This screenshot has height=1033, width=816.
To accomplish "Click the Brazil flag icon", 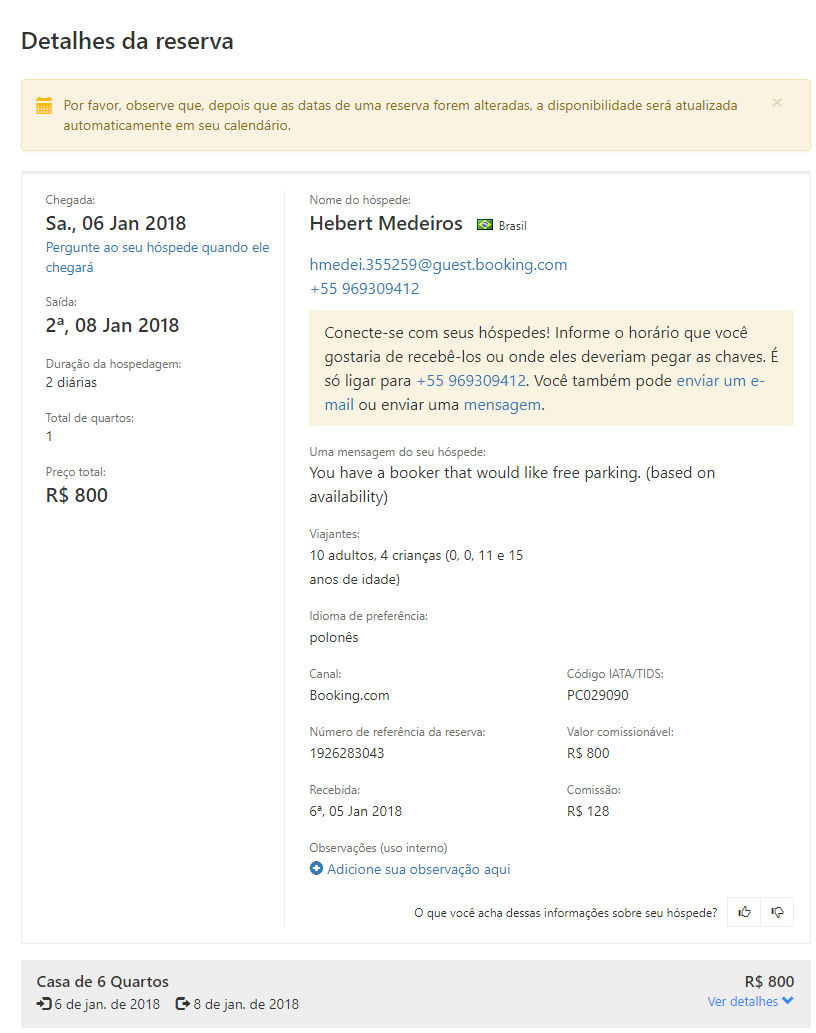I will point(485,225).
